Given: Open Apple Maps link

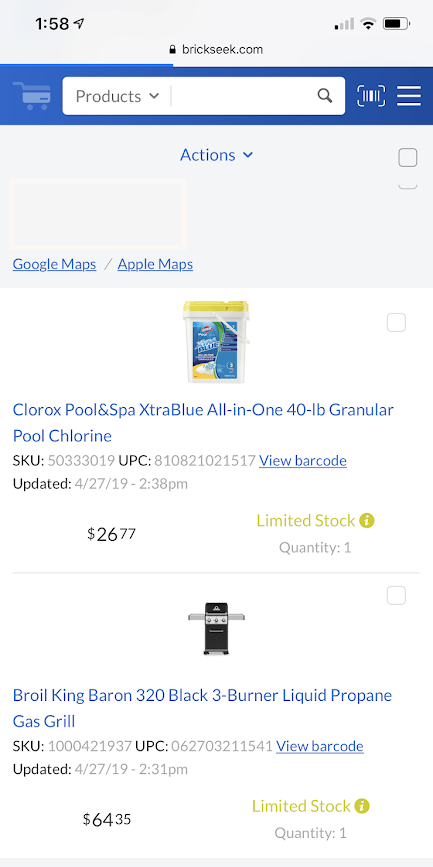Looking at the screenshot, I should [x=155, y=264].
